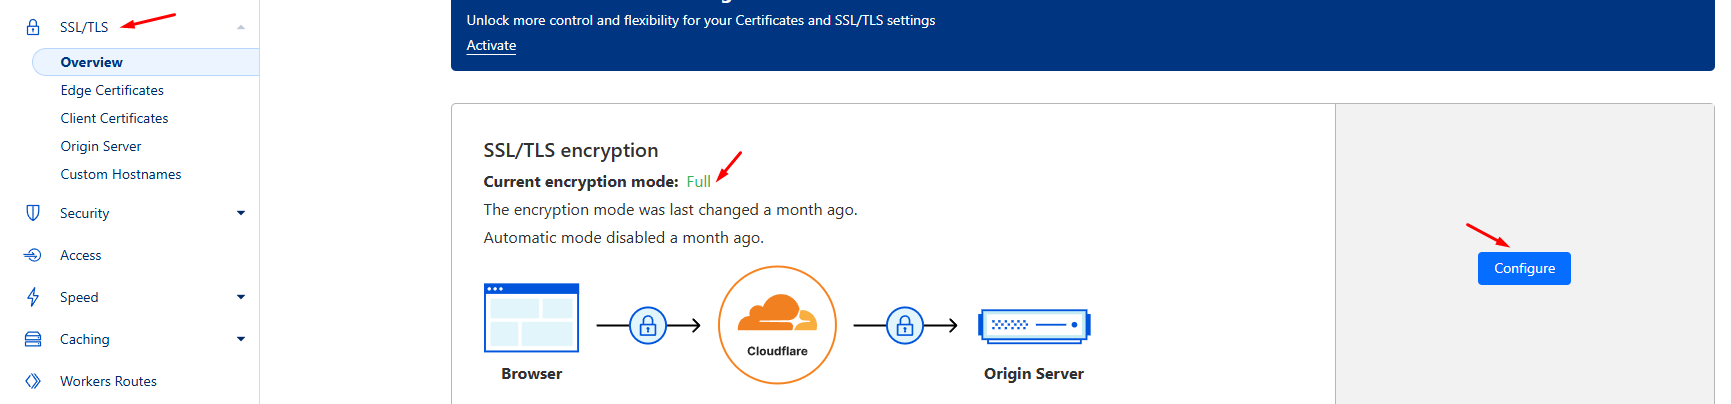
Task: Click the SSL/TLS lock icon in sidebar
Action: (x=33, y=27)
